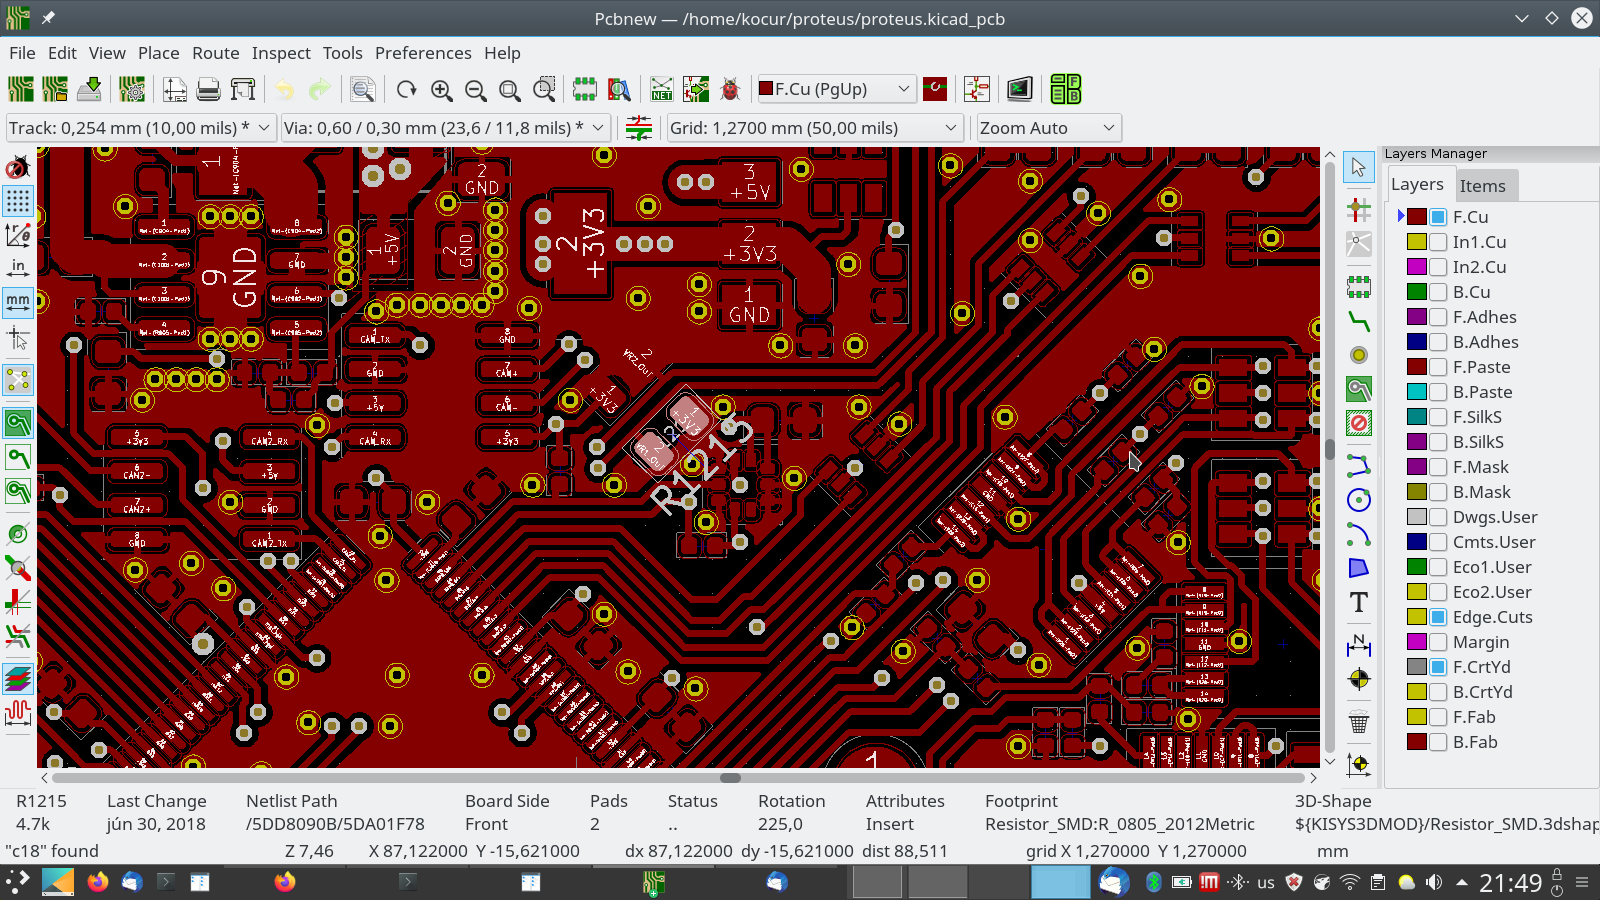Toggle auto track width next to via dropdown
This screenshot has width=1600, height=900.
[x=639, y=128]
